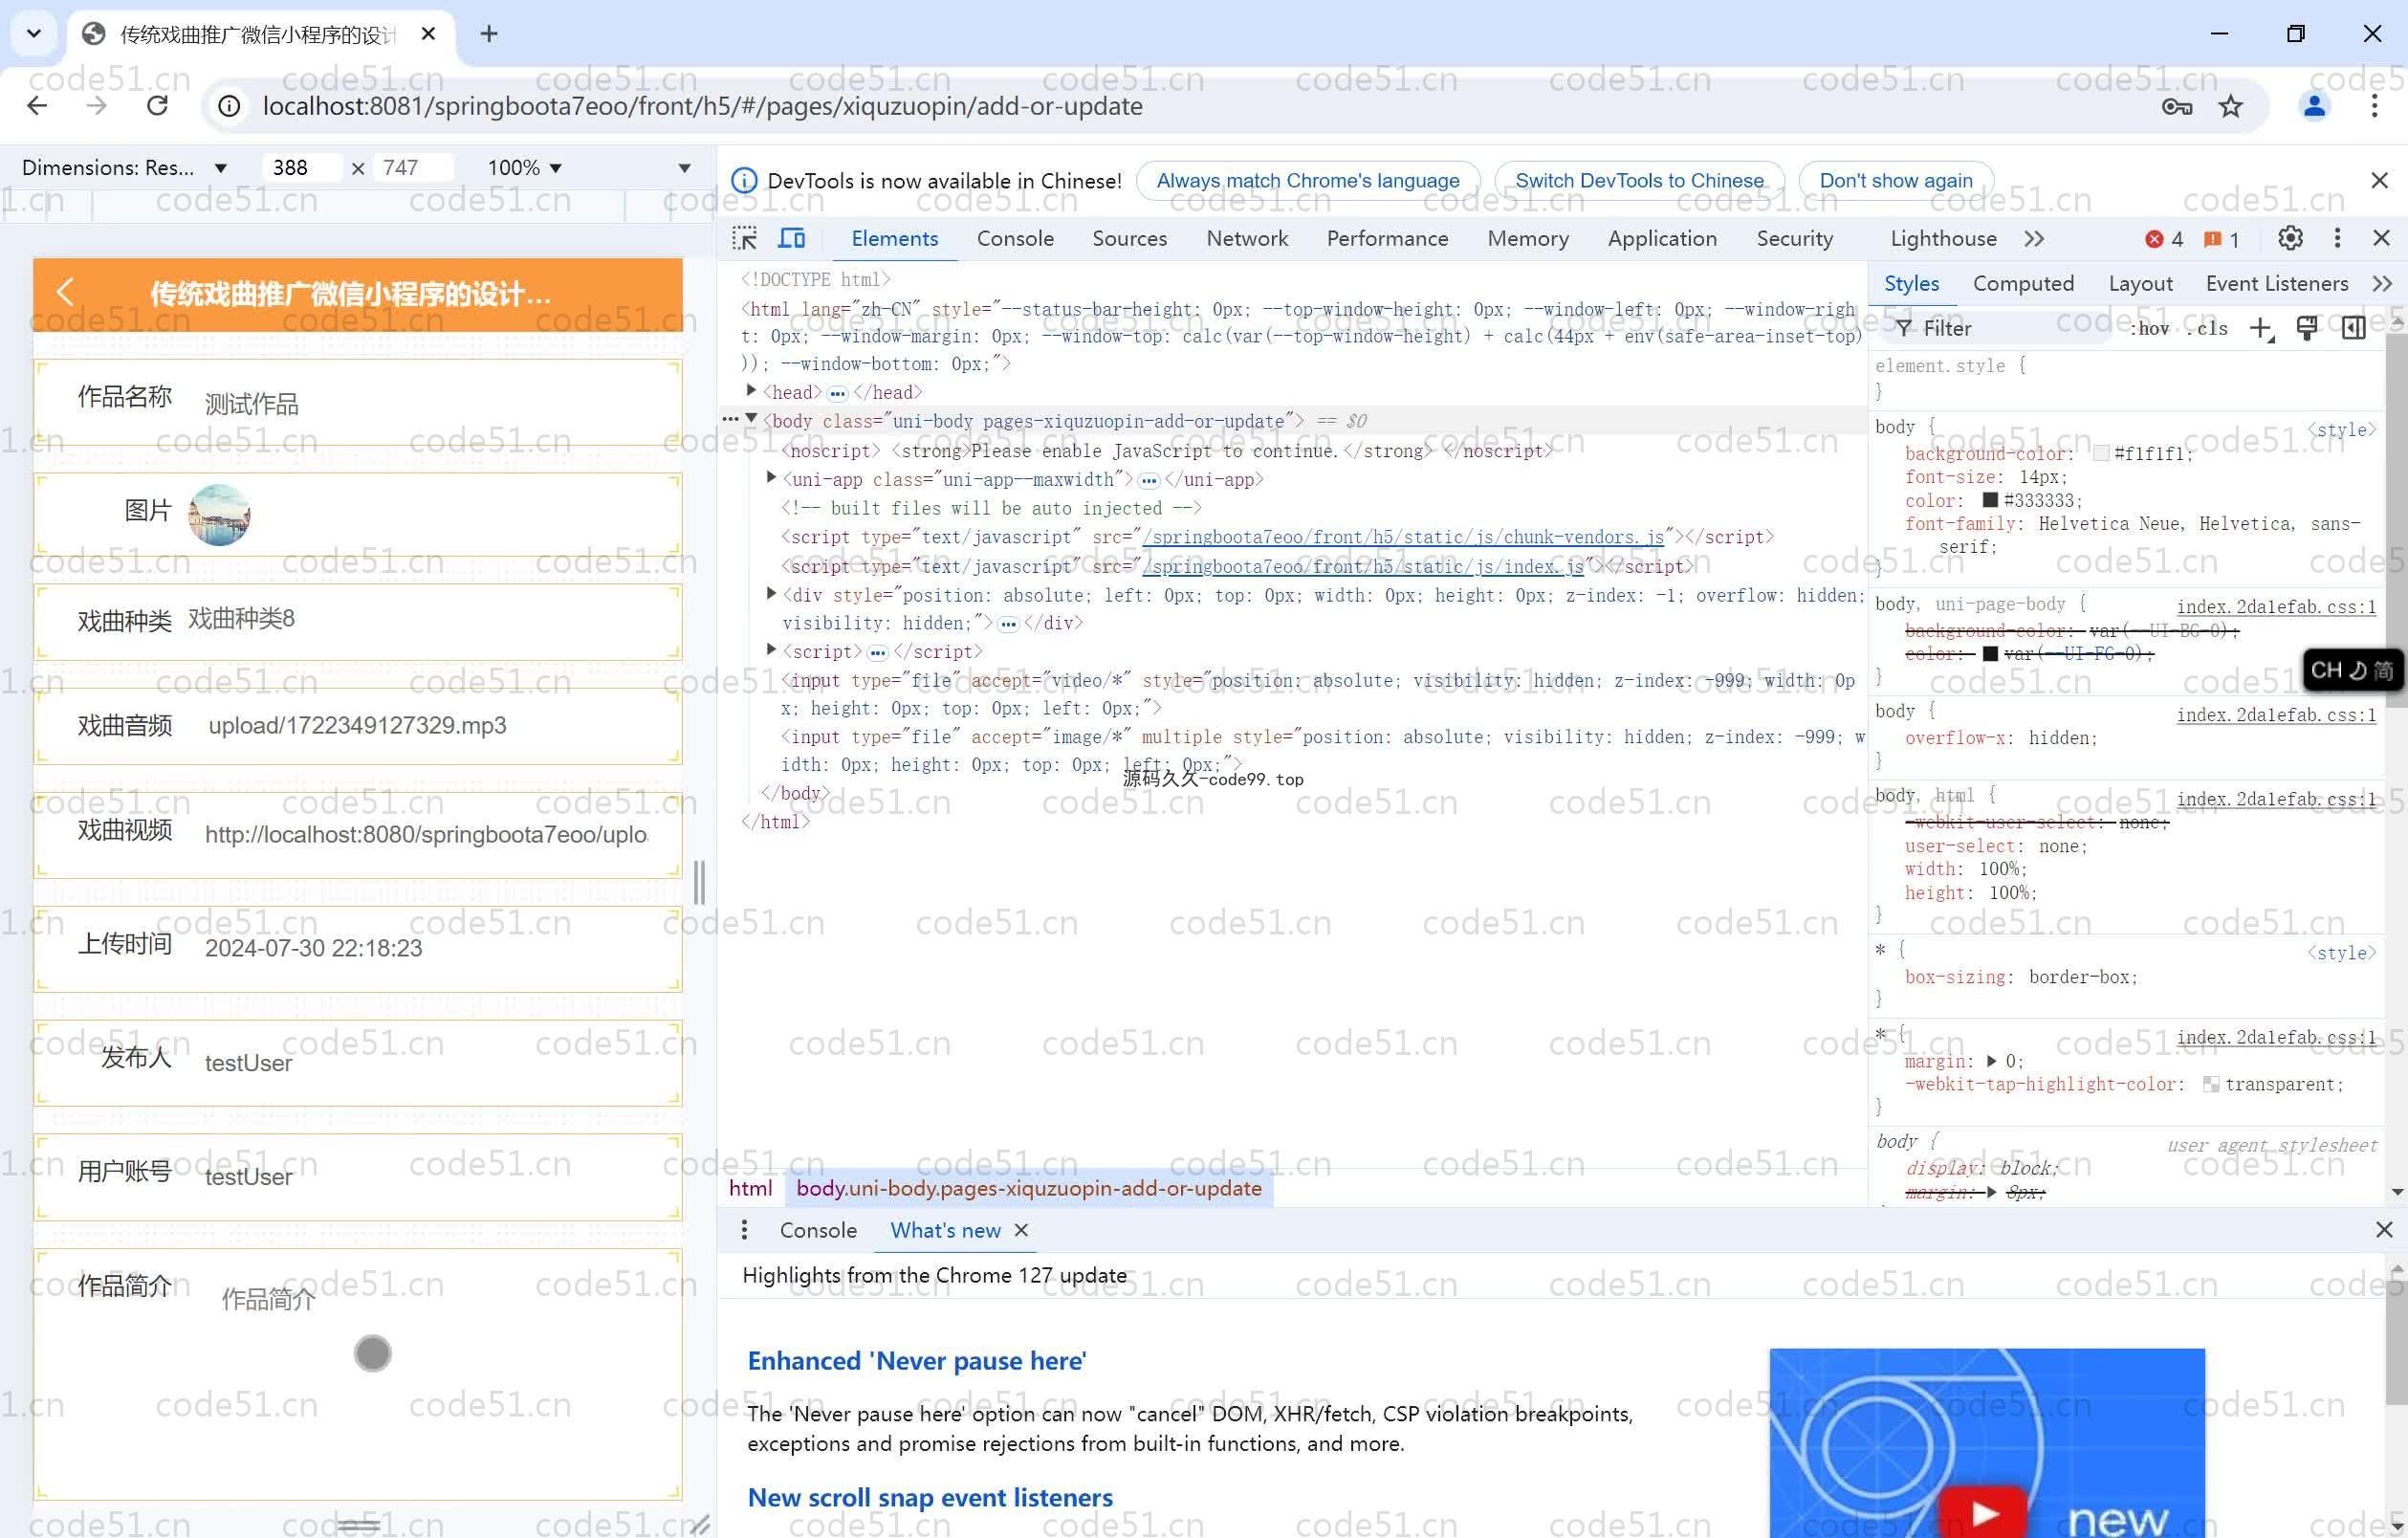The width and height of the screenshot is (2408, 1538).
Task: Open throttling dropdown arrow in device toolbar
Action: tap(685, 168)
